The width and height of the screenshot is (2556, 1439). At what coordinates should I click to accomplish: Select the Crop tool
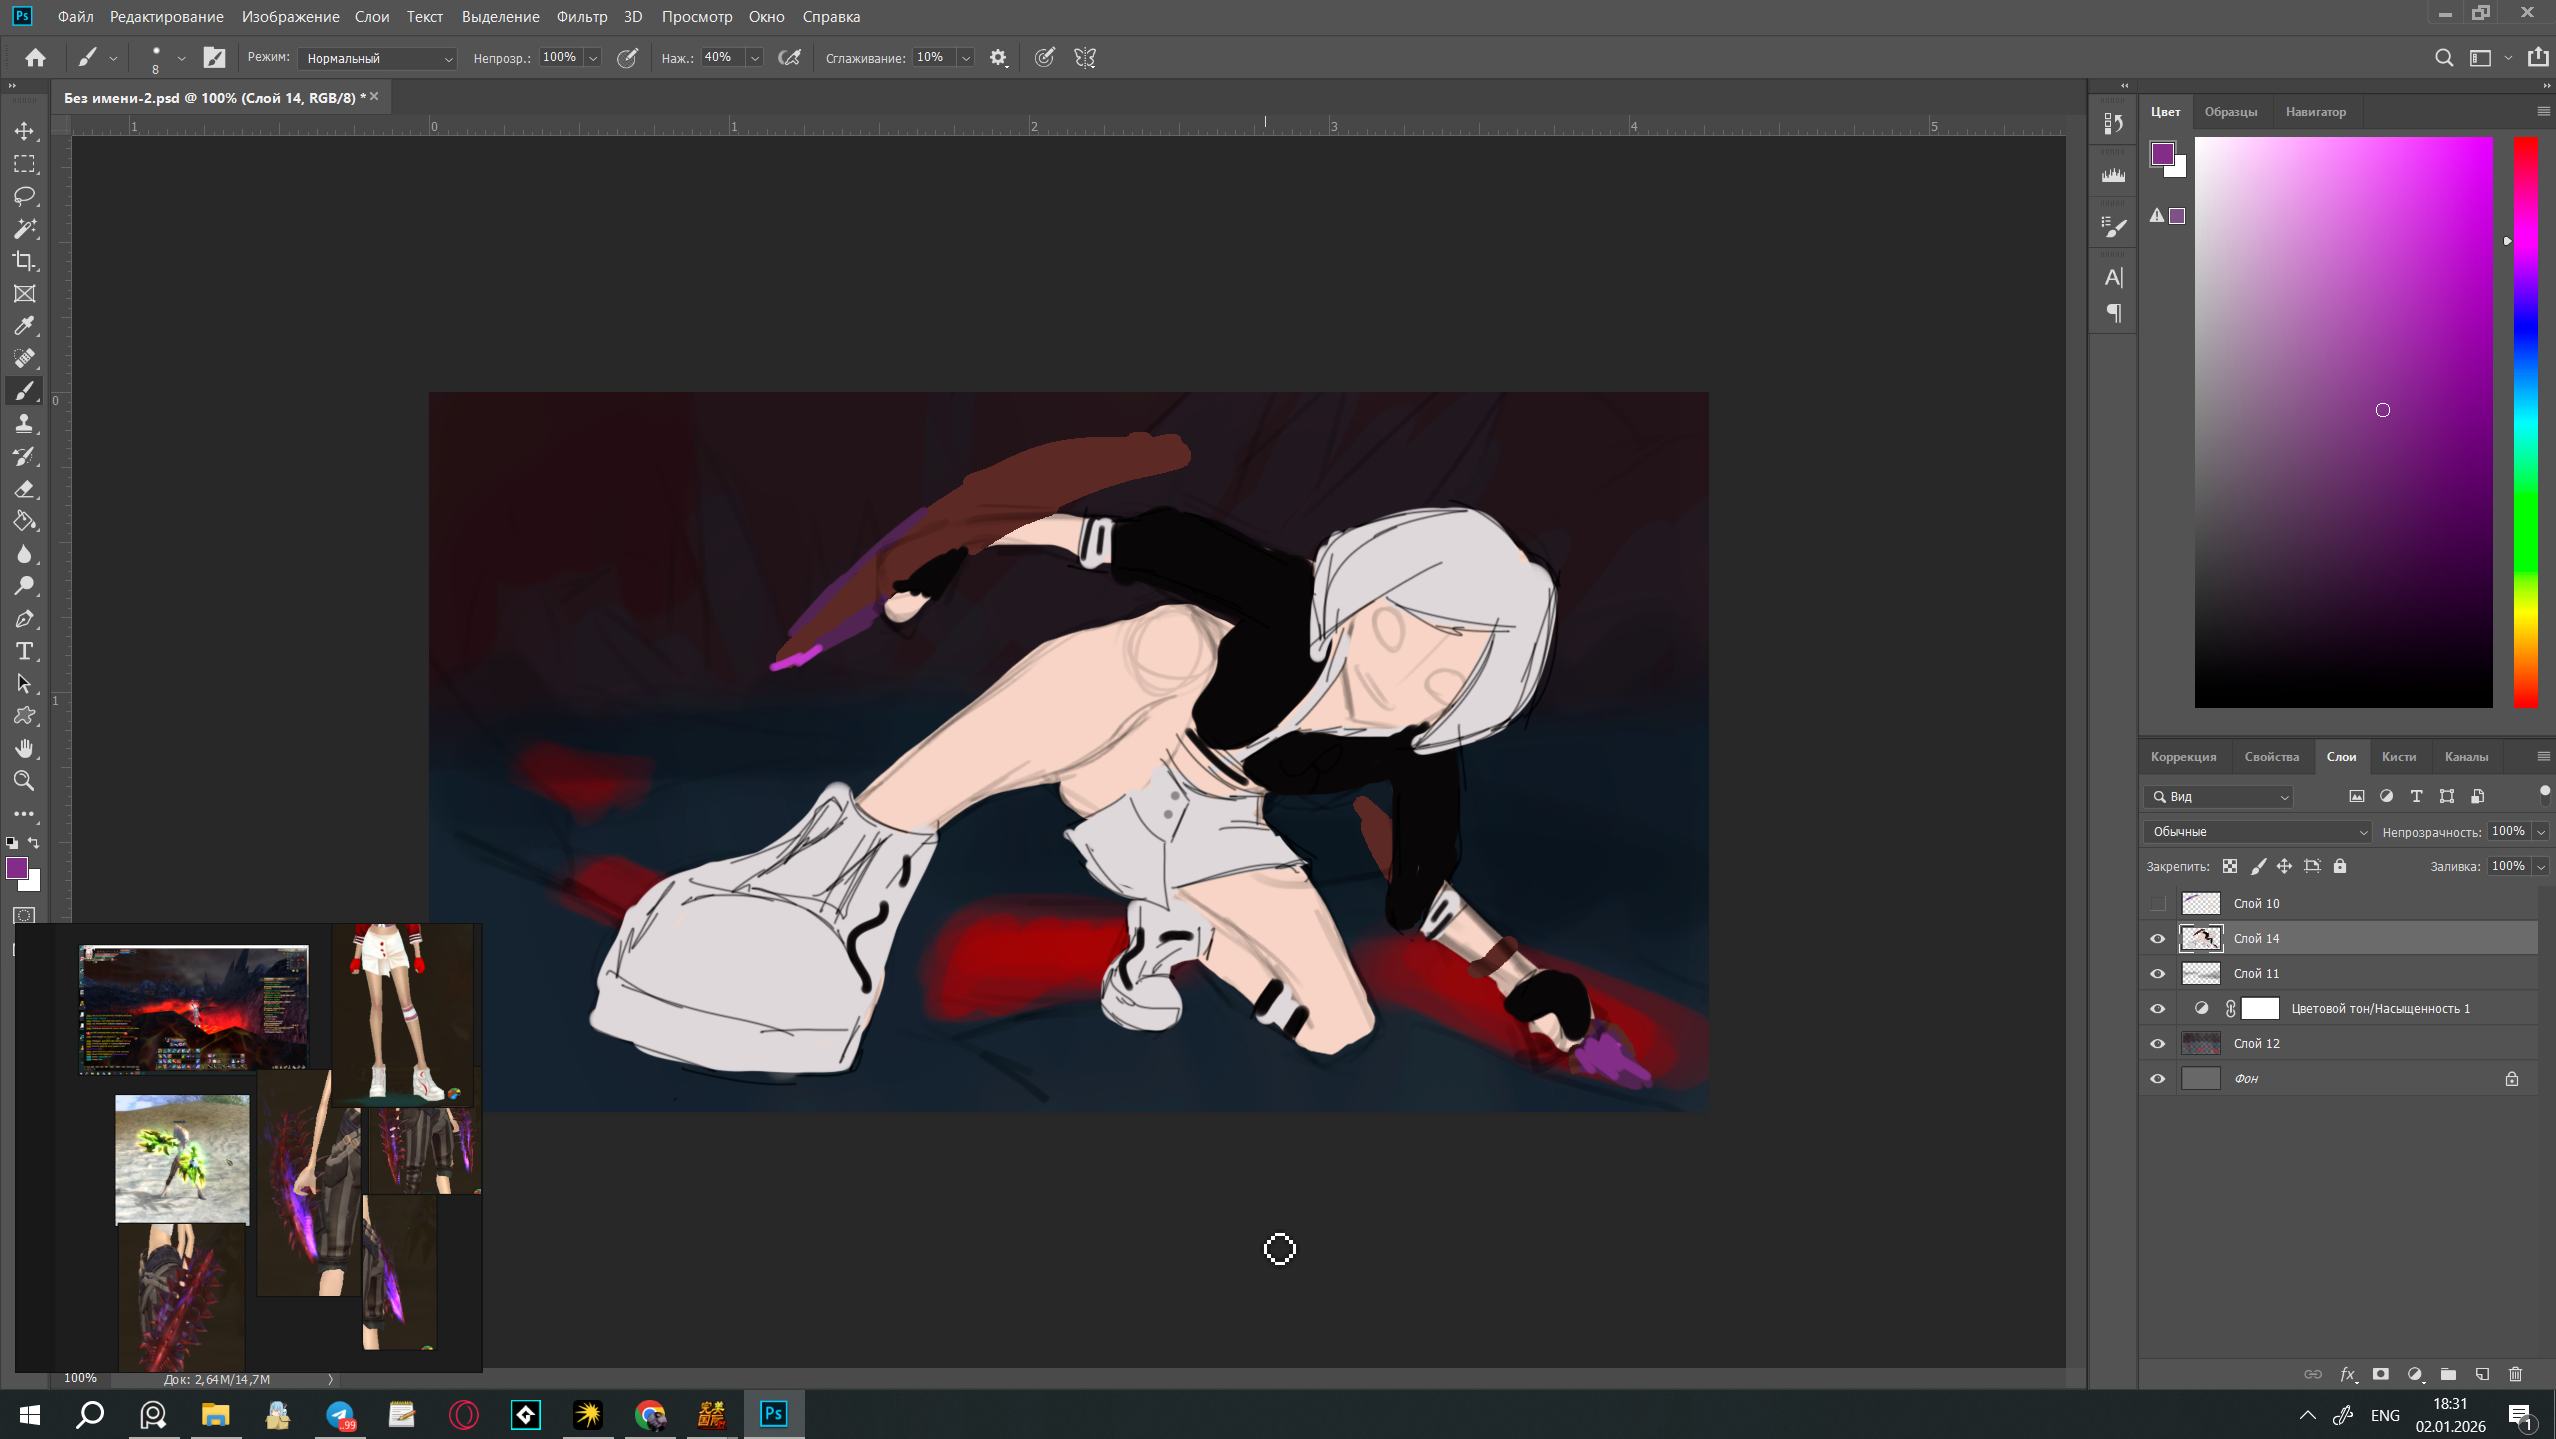point(24,261)
